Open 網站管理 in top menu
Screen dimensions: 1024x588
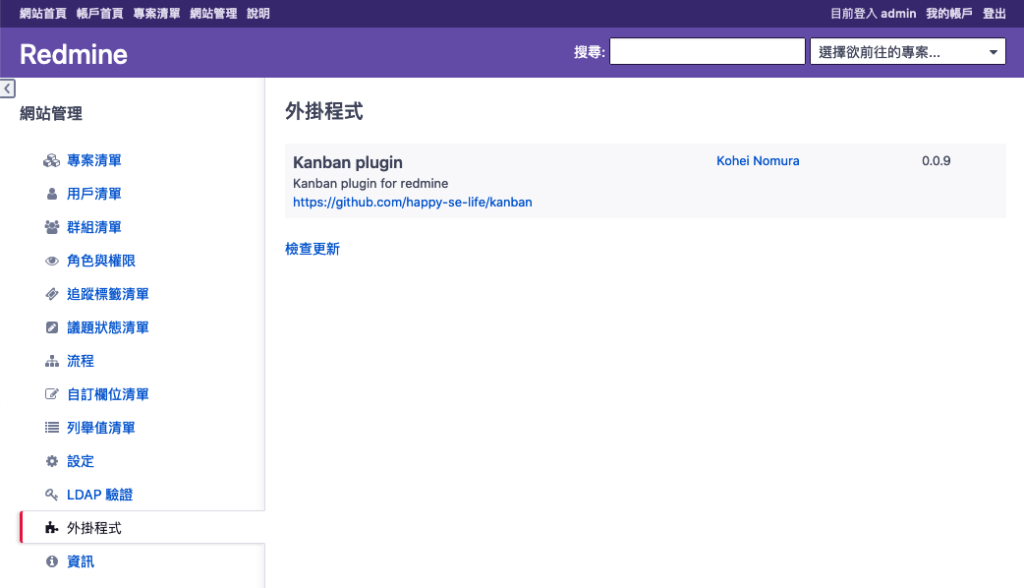tap(214, 13)
